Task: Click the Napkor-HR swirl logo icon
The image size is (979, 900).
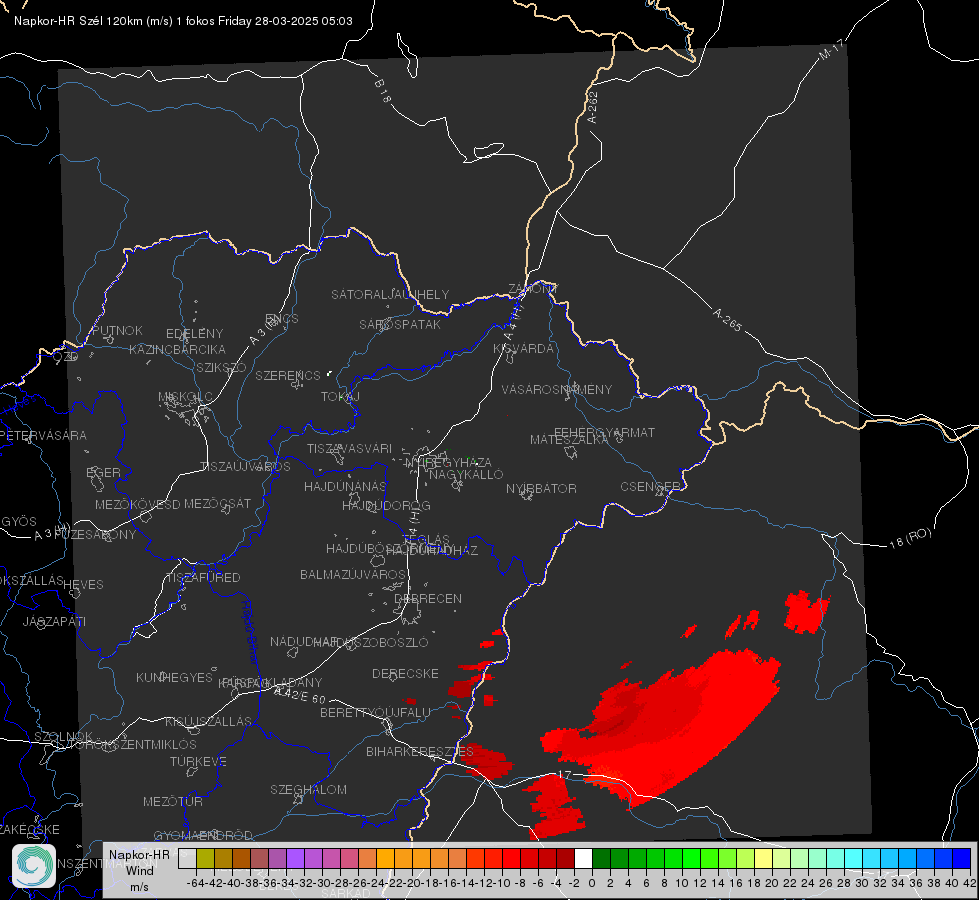Action: pos(34,866)
